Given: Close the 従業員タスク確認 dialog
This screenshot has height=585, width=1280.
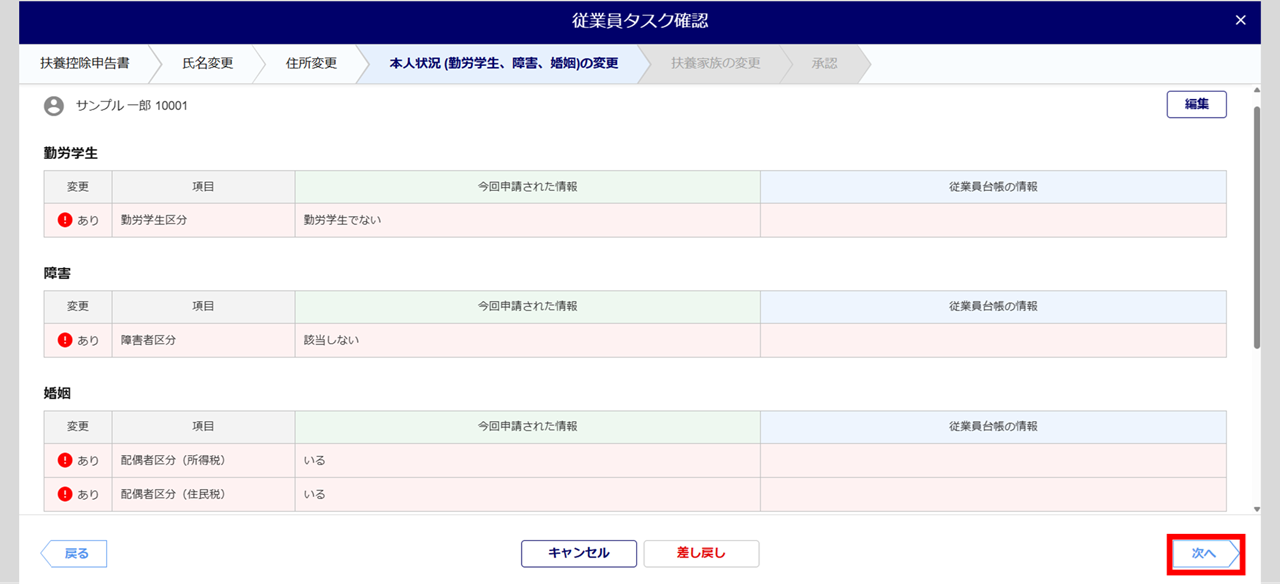Looking at the screenshot, I should point(1240,21).
